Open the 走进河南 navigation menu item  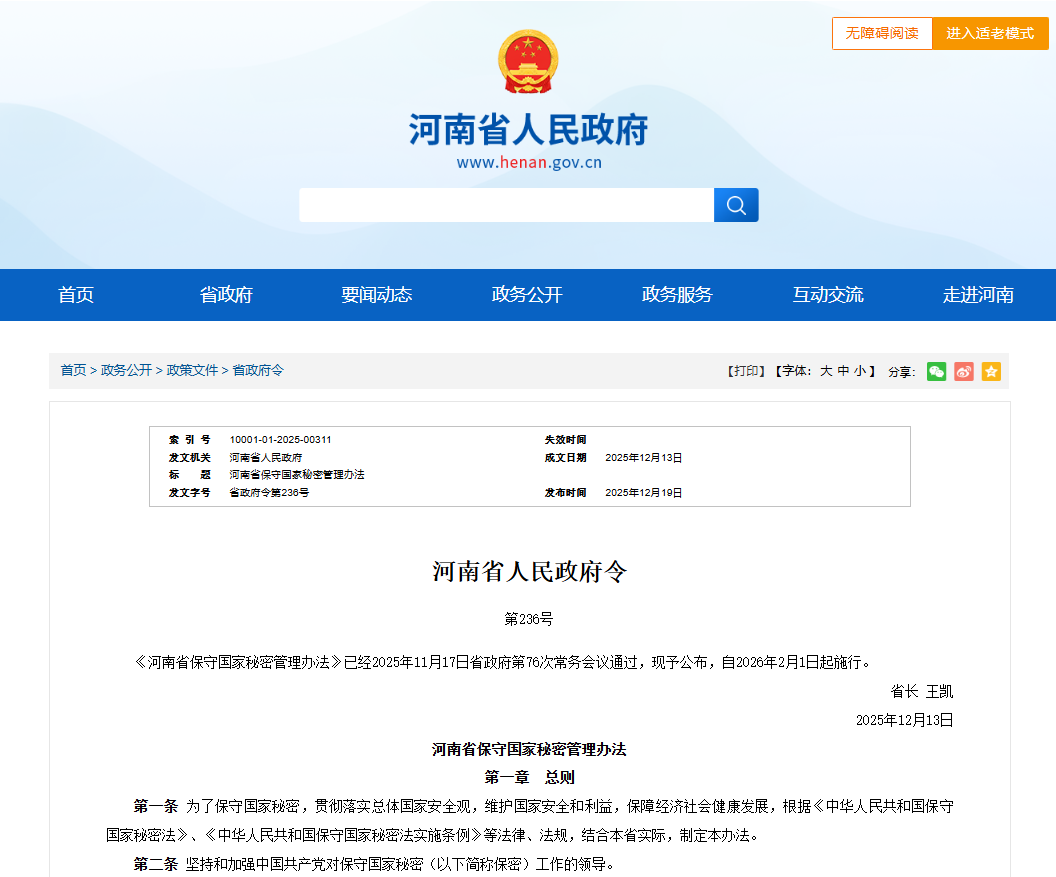tap(977, 295)
